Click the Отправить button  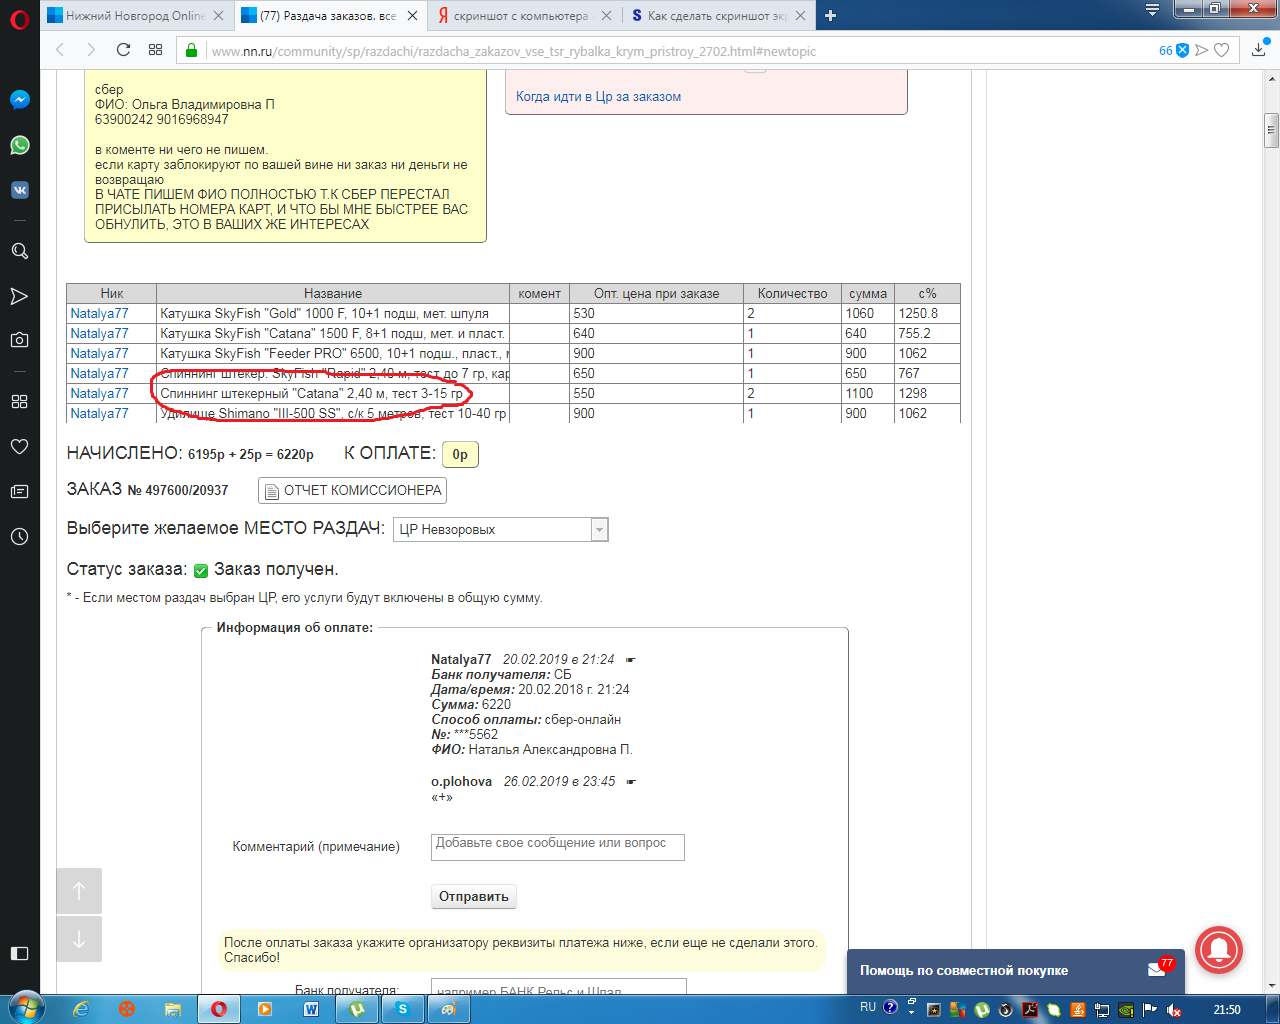point(474,896)
